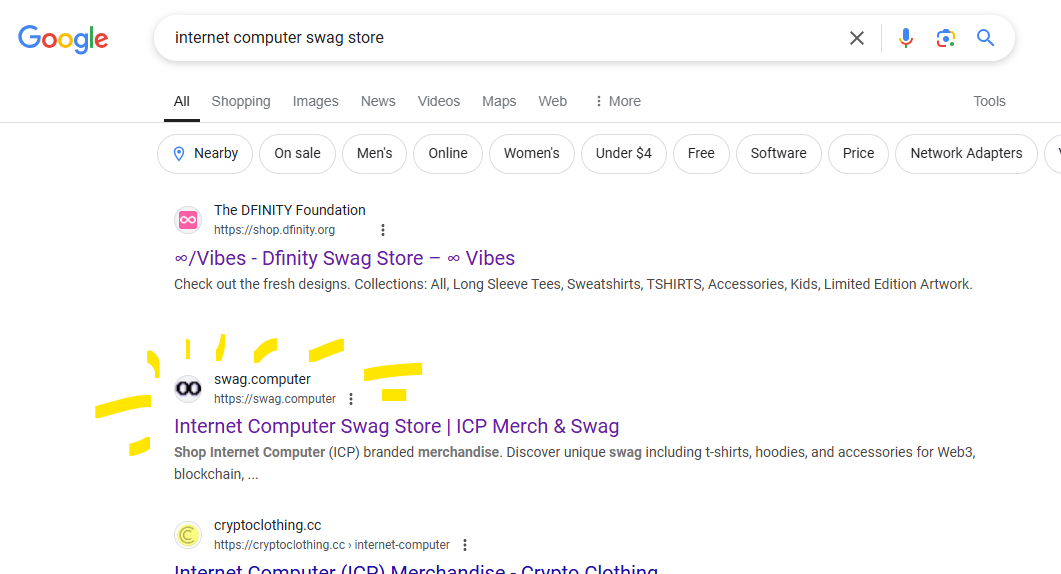Screen dimensions: 1061x574
Task: Apply the Under $4 filter chip
Action: [x=623, y=154]
